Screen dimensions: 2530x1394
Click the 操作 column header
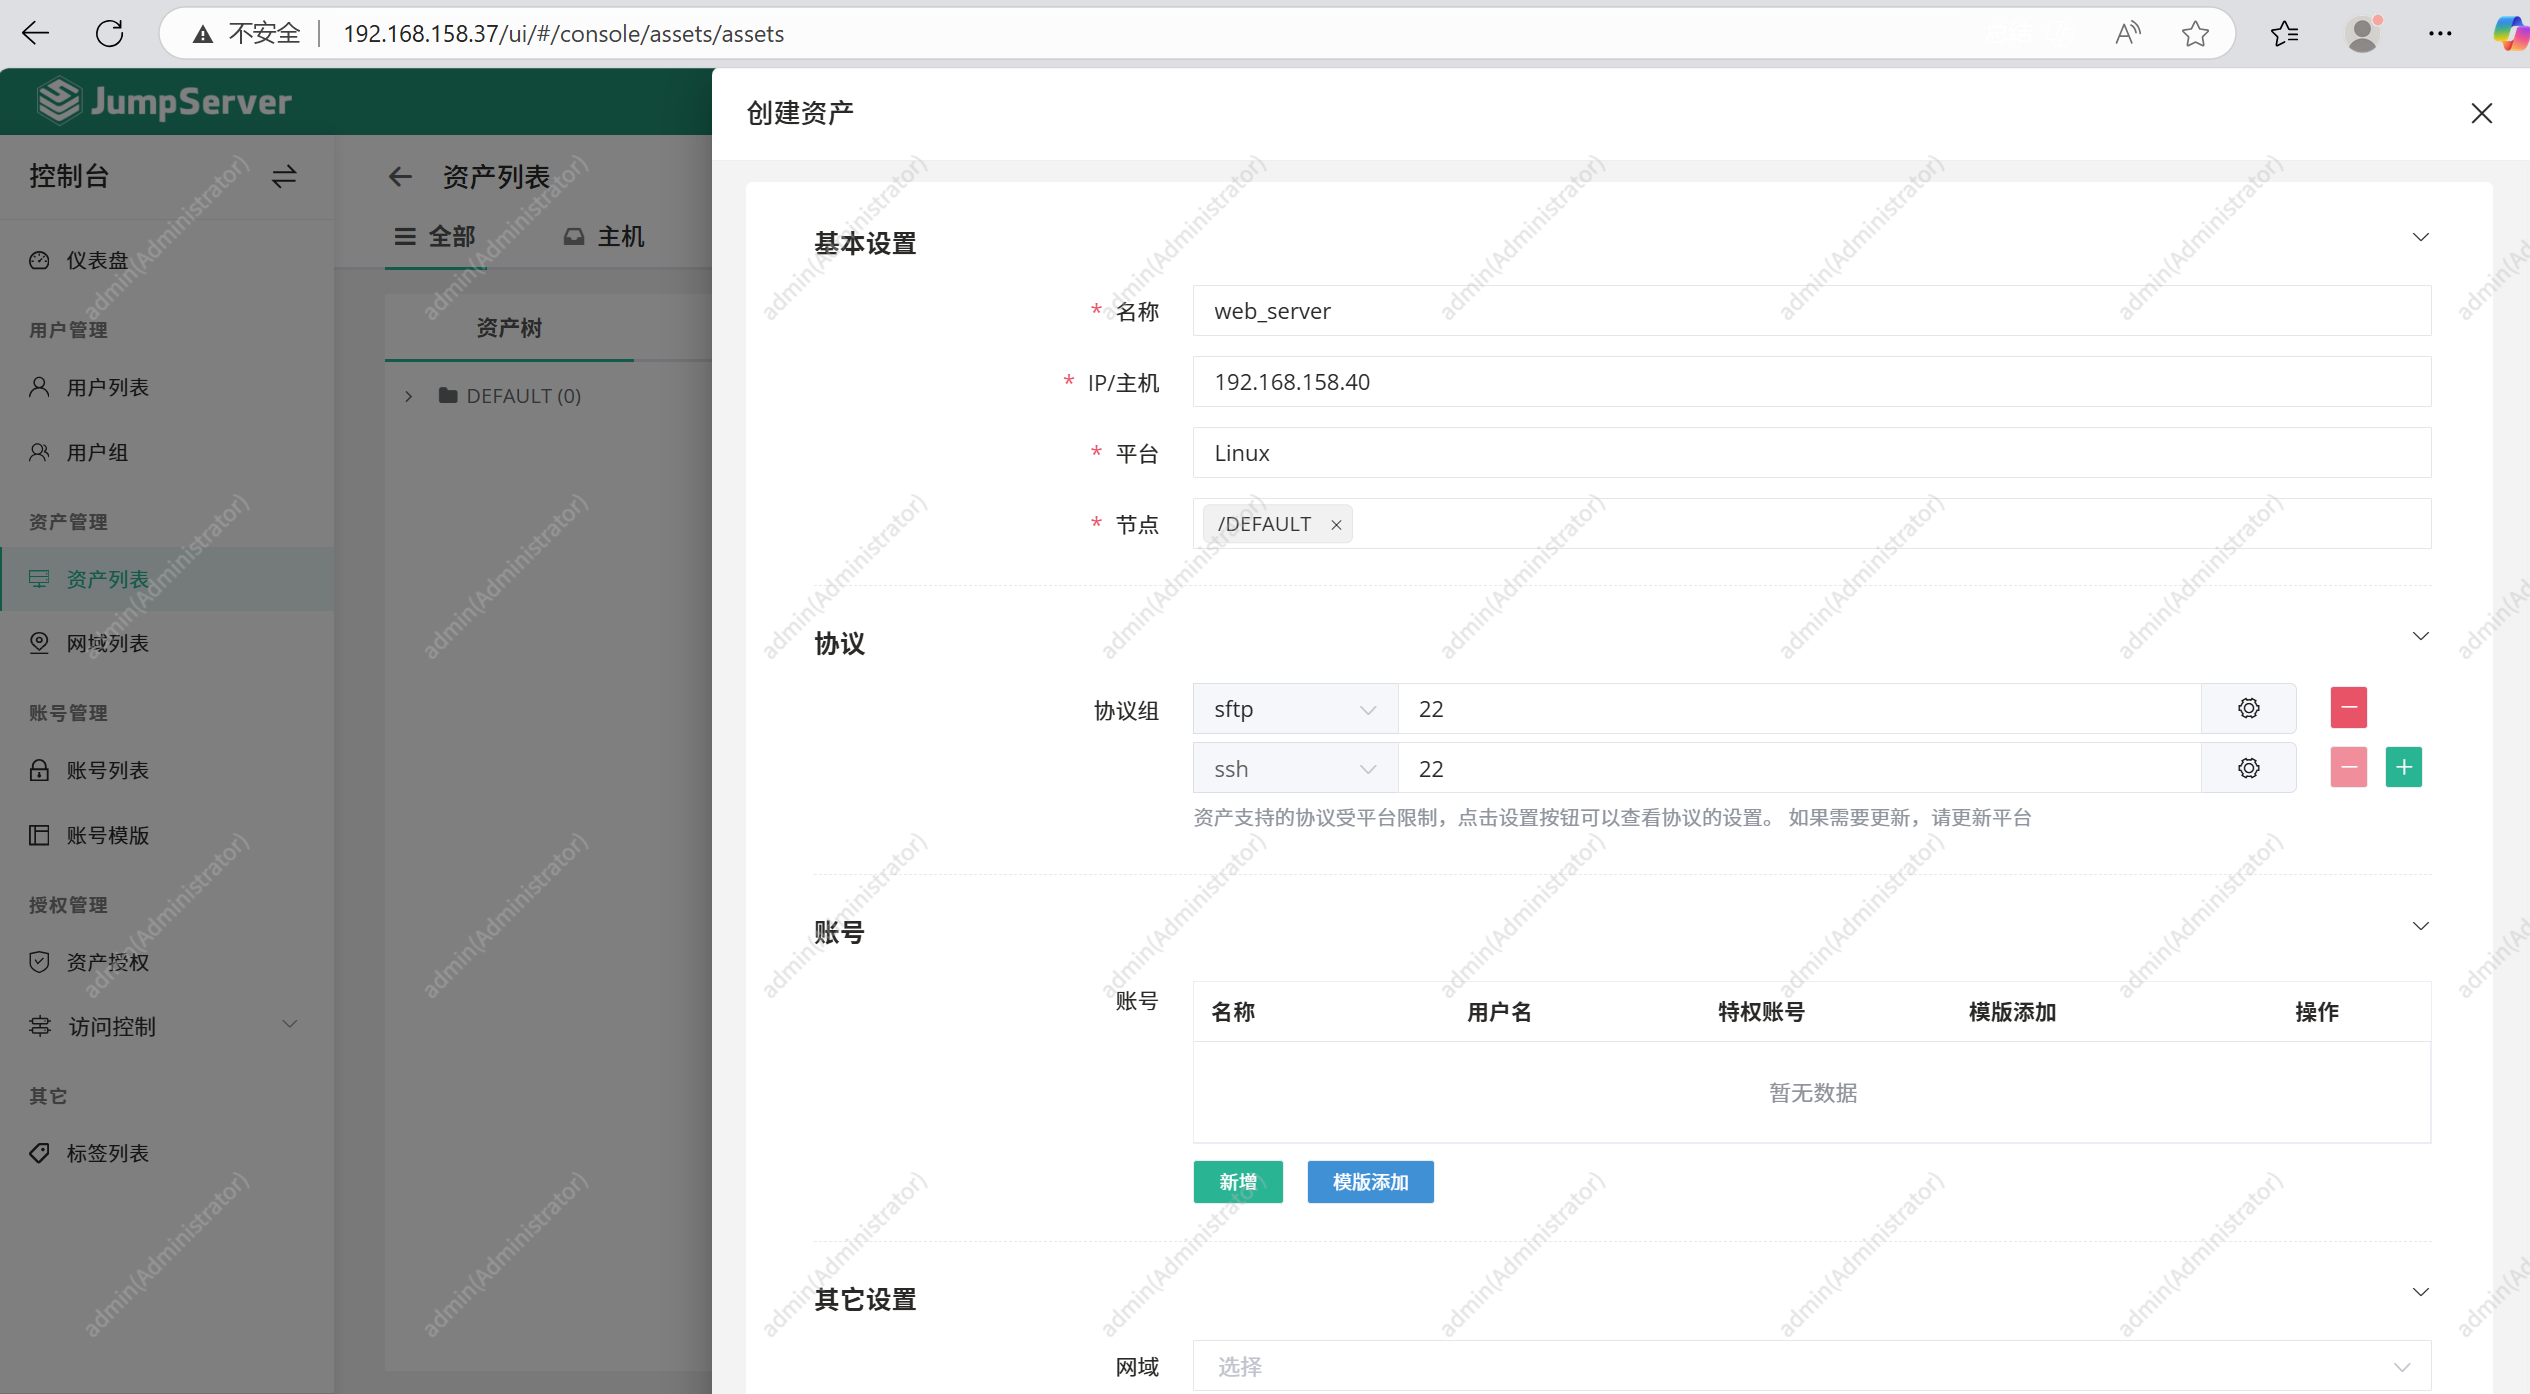point(2317,1012)
